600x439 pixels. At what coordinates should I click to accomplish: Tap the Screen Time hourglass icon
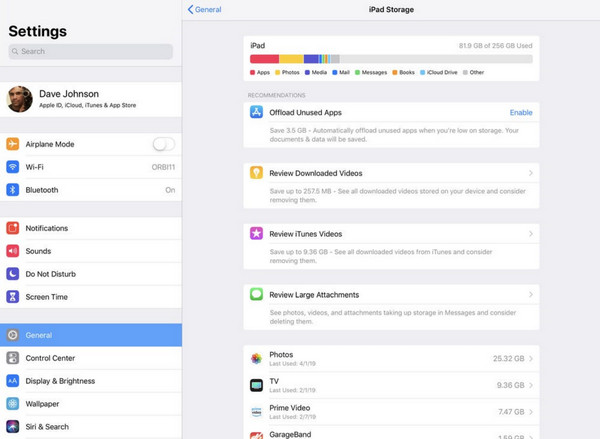tap(13, 297)
